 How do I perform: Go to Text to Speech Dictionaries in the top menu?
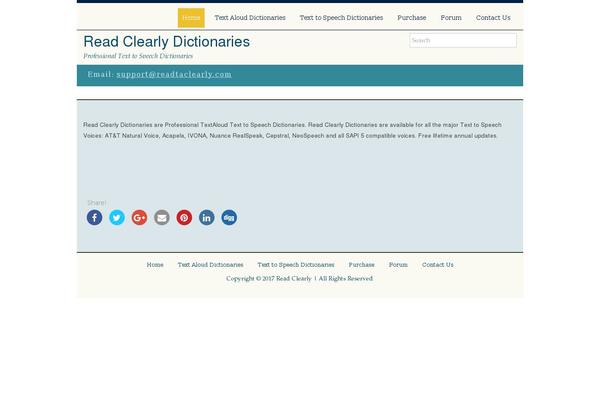point(341,18)
